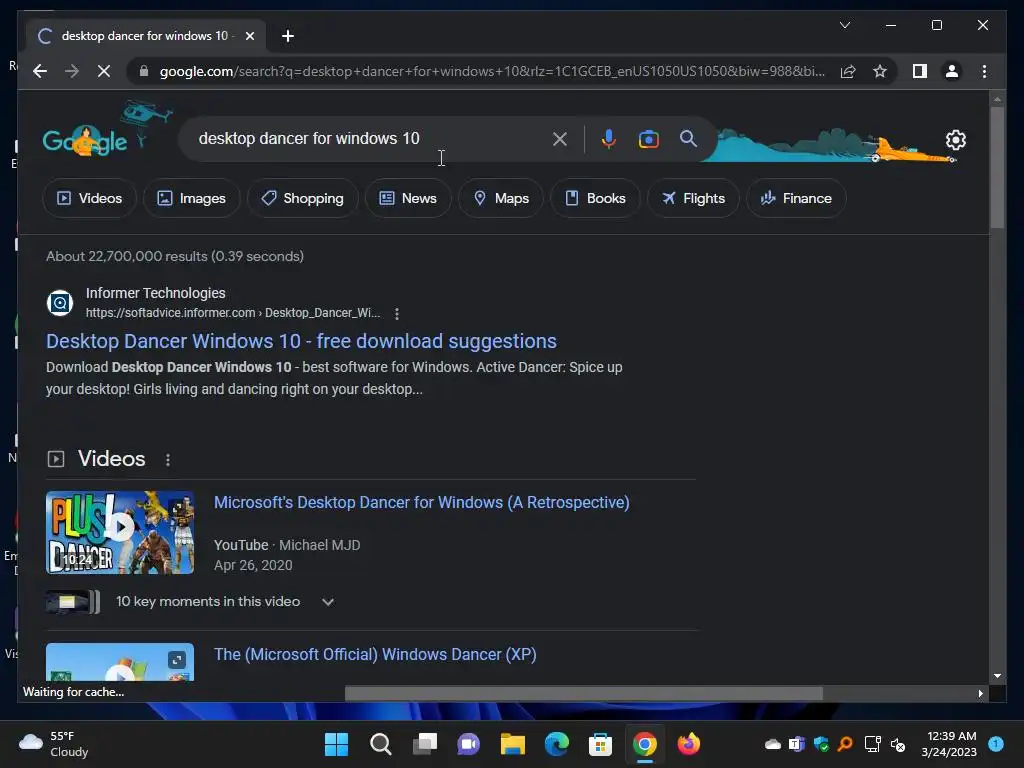Open Videos section options menu

click(168, 460)
